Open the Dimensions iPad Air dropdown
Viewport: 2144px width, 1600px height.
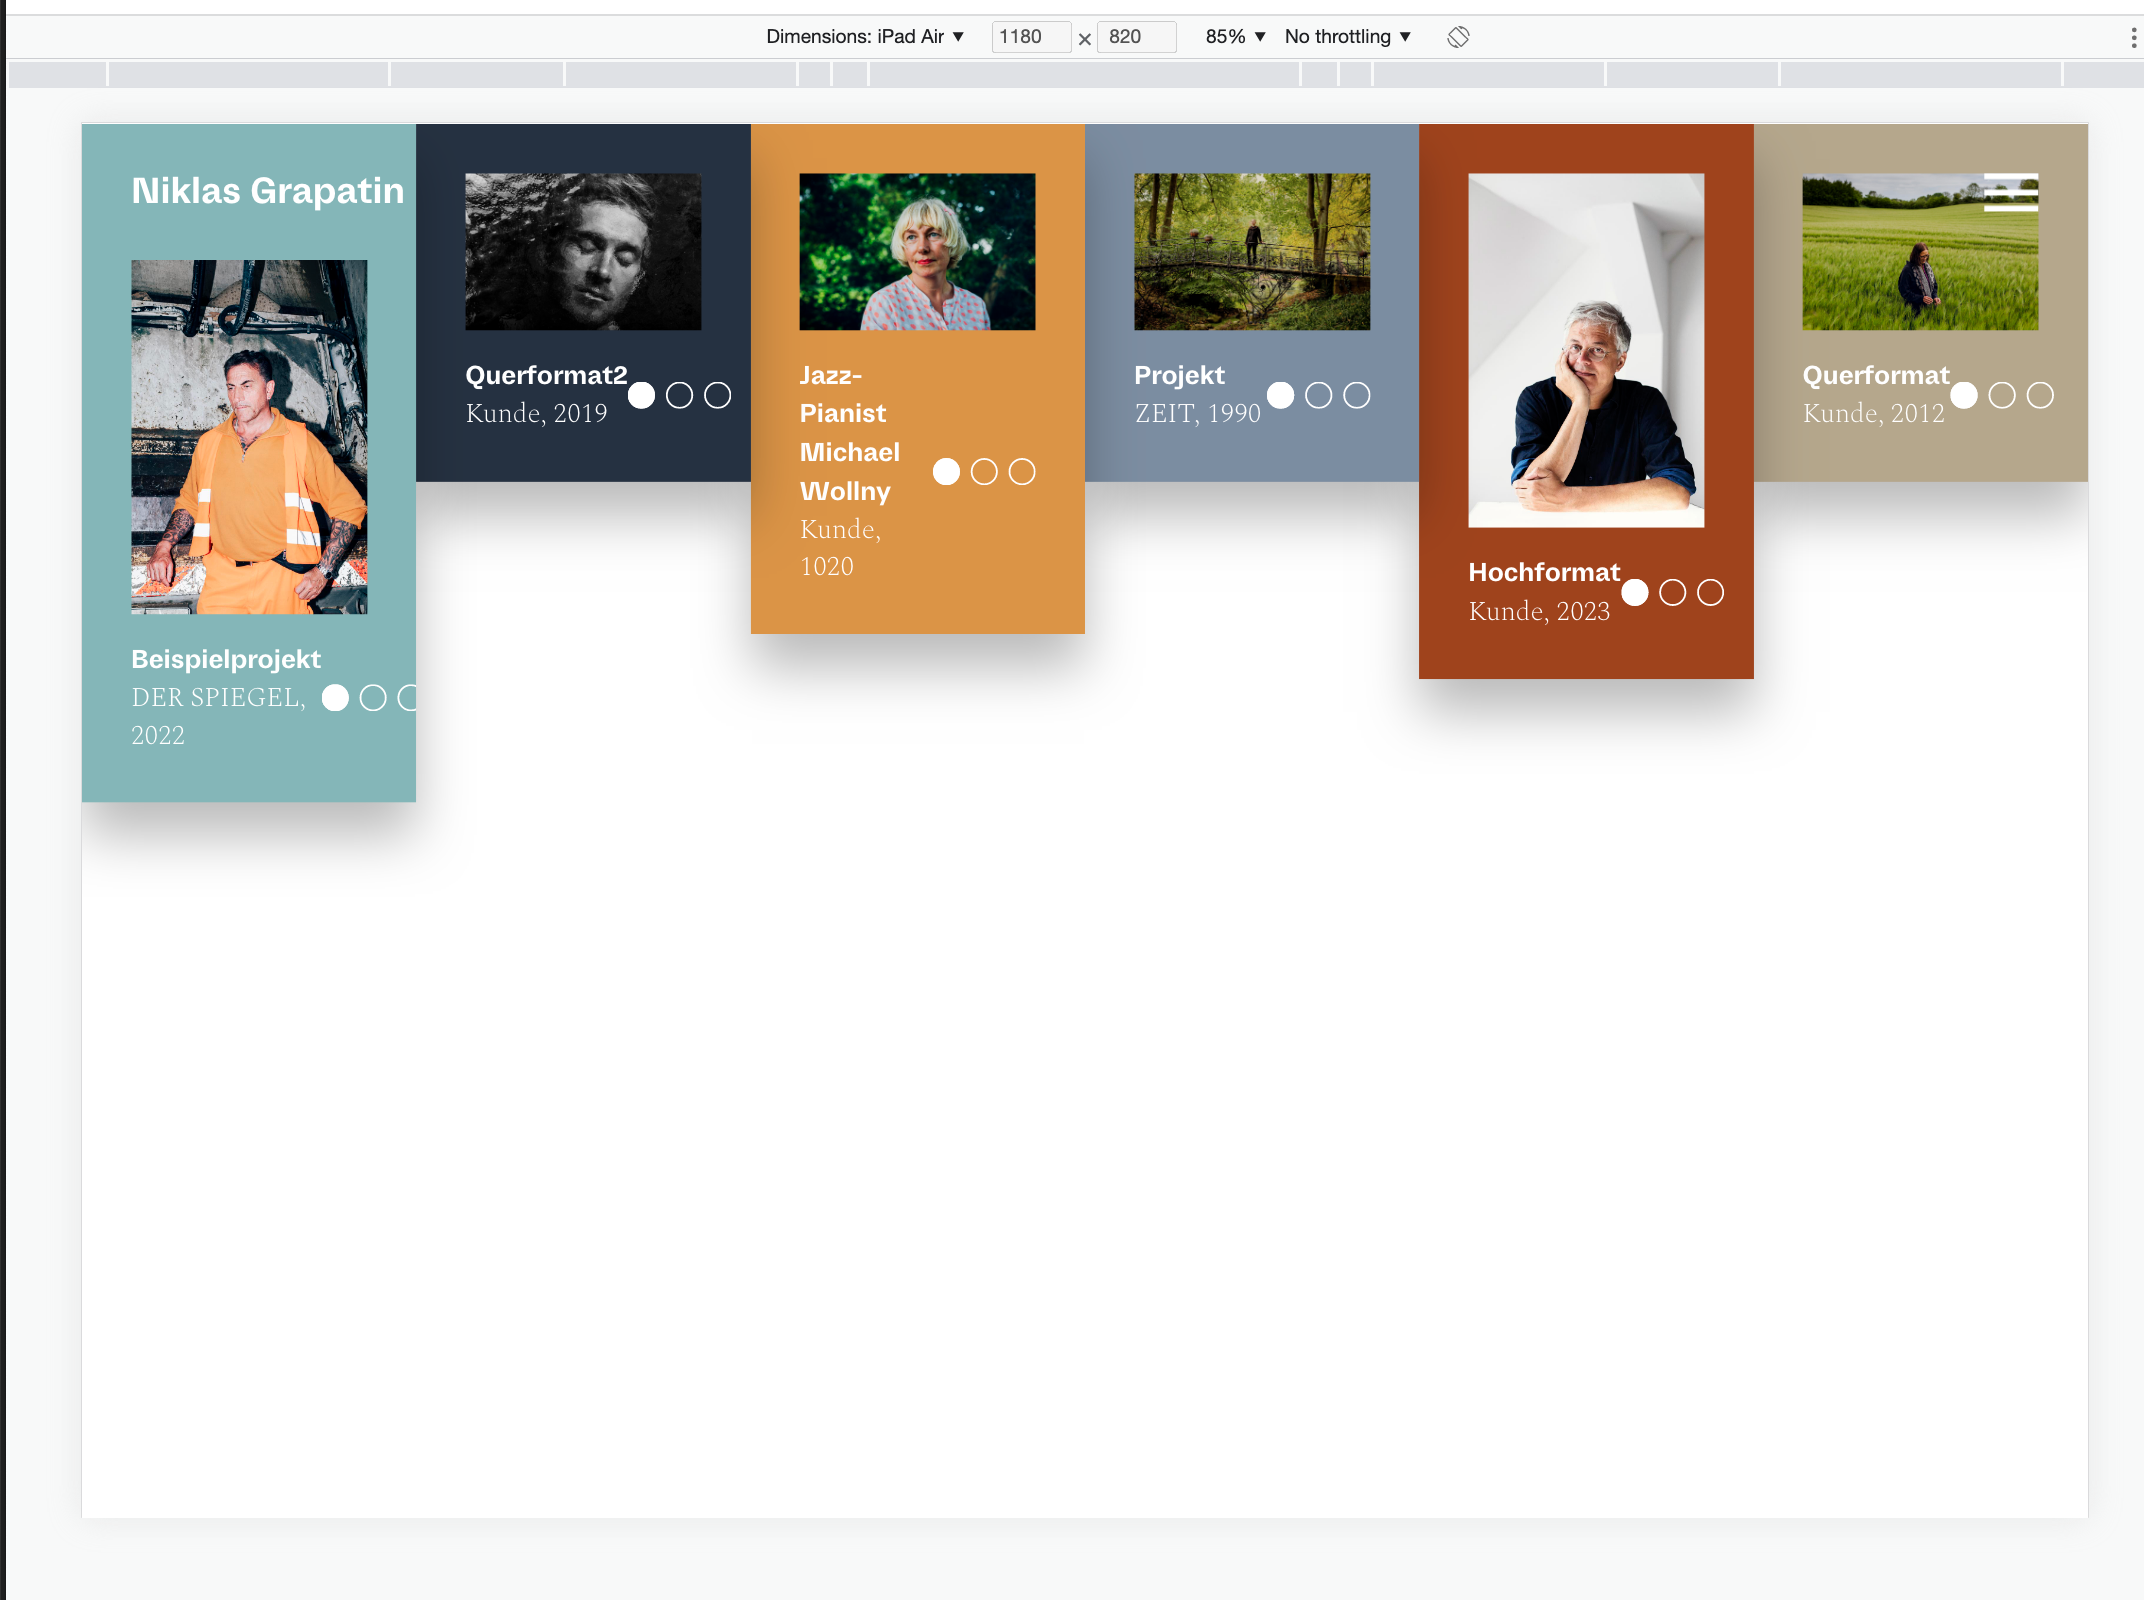pyautogui.click(x=865, y=37)
